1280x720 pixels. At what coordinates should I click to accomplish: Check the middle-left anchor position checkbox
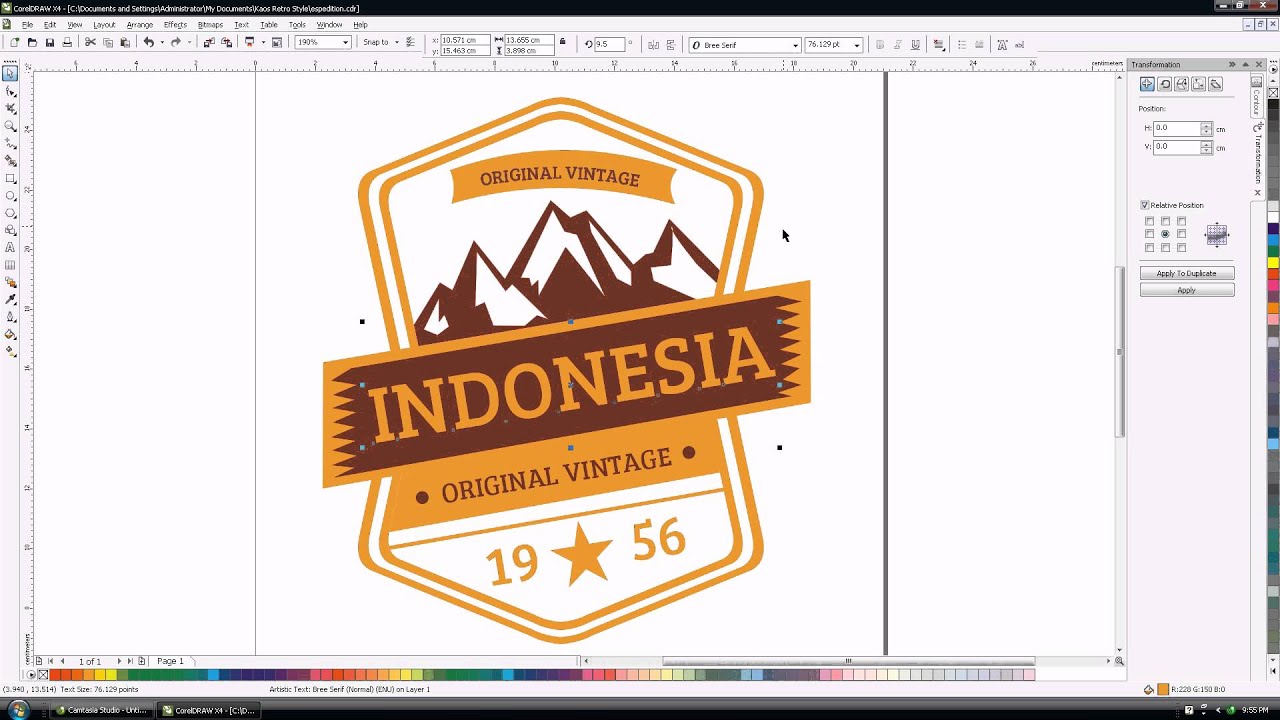coord(1149,234)
